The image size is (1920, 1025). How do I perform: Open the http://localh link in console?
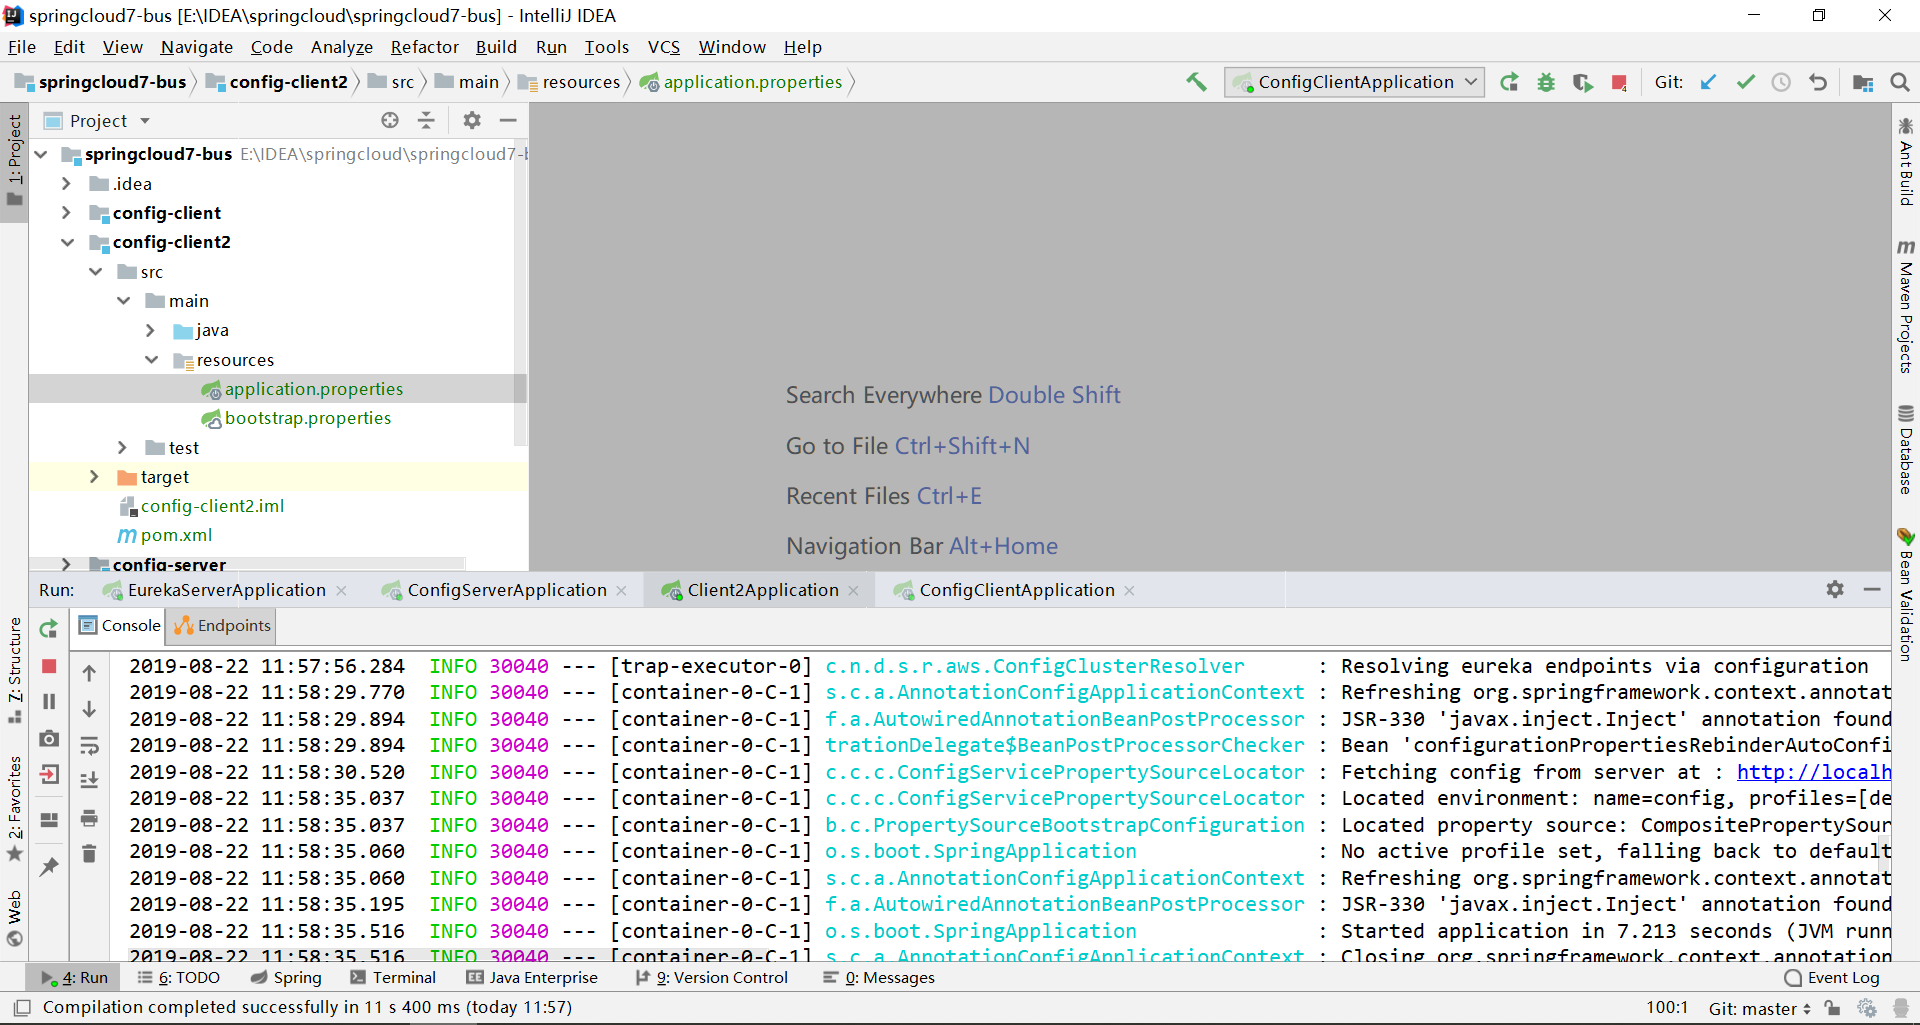point(1813,772)
